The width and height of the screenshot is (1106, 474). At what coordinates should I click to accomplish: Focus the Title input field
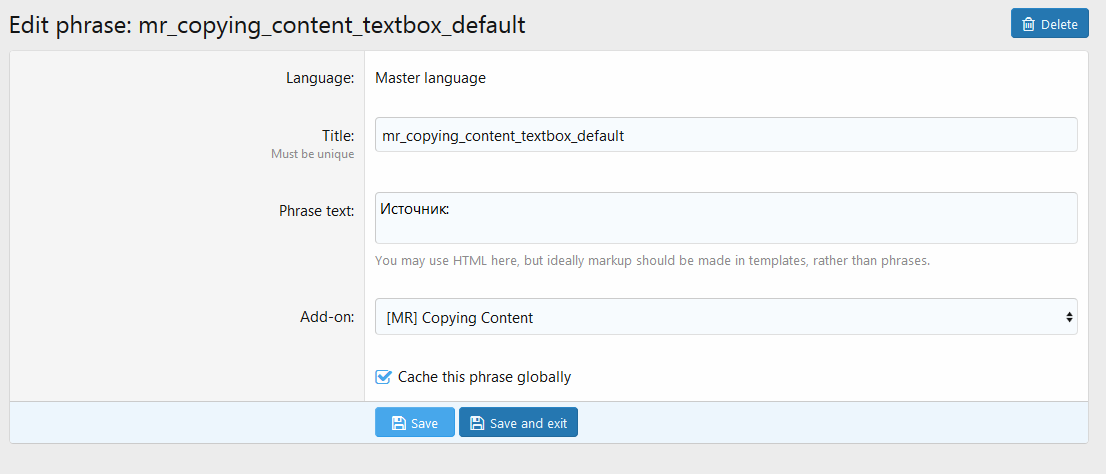click(725, 135)
